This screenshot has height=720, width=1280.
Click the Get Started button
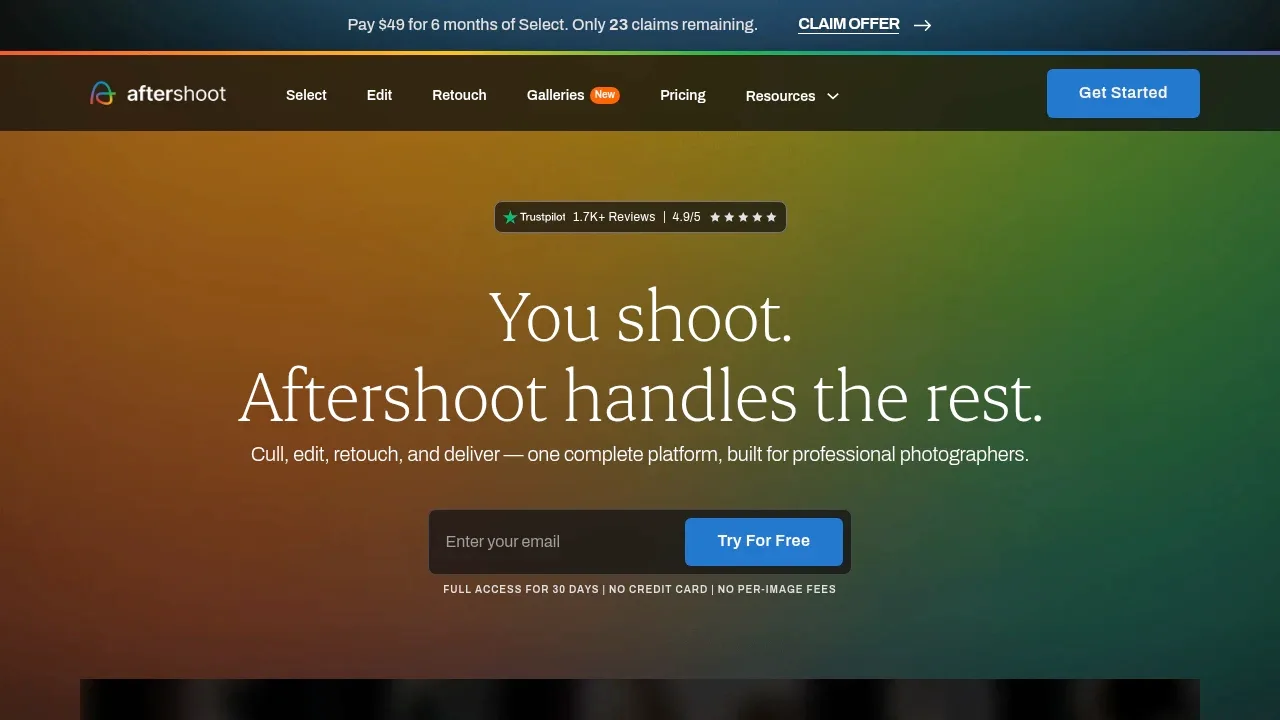coord(1123,93)
